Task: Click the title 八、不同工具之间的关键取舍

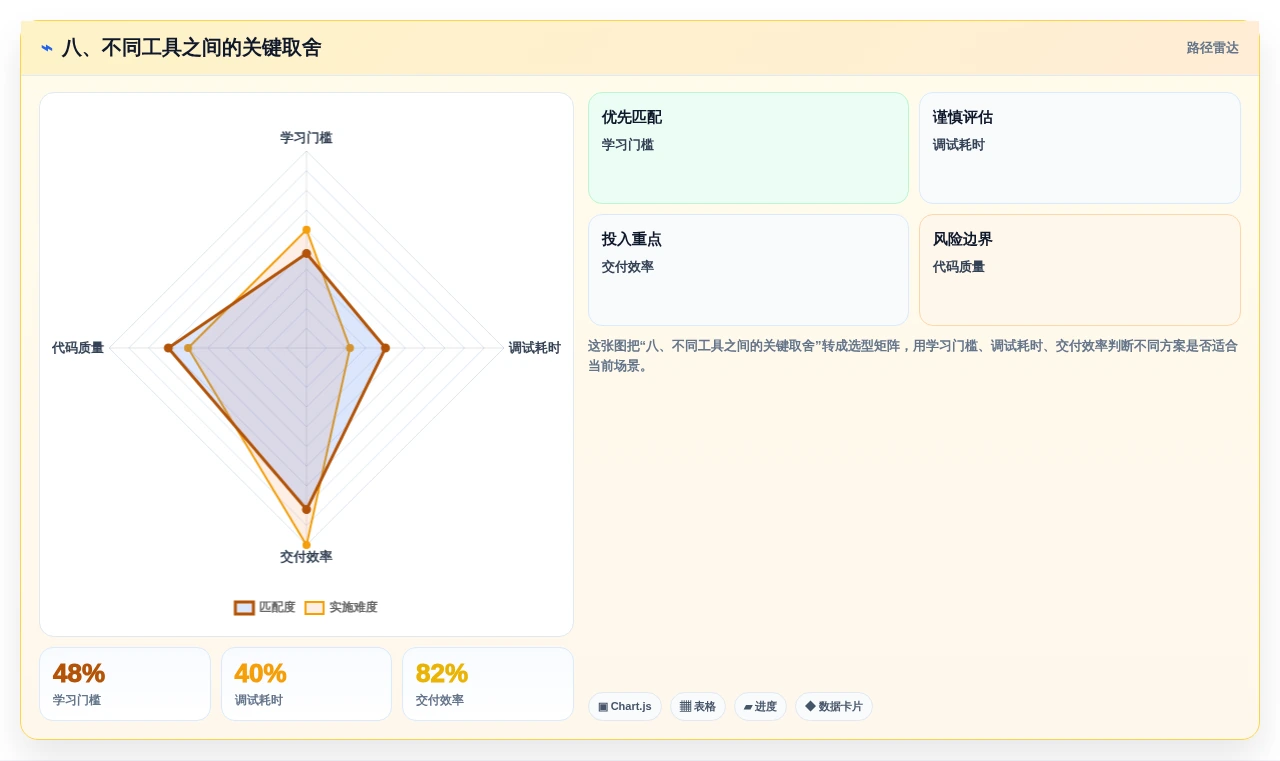Action: (191, 48)
